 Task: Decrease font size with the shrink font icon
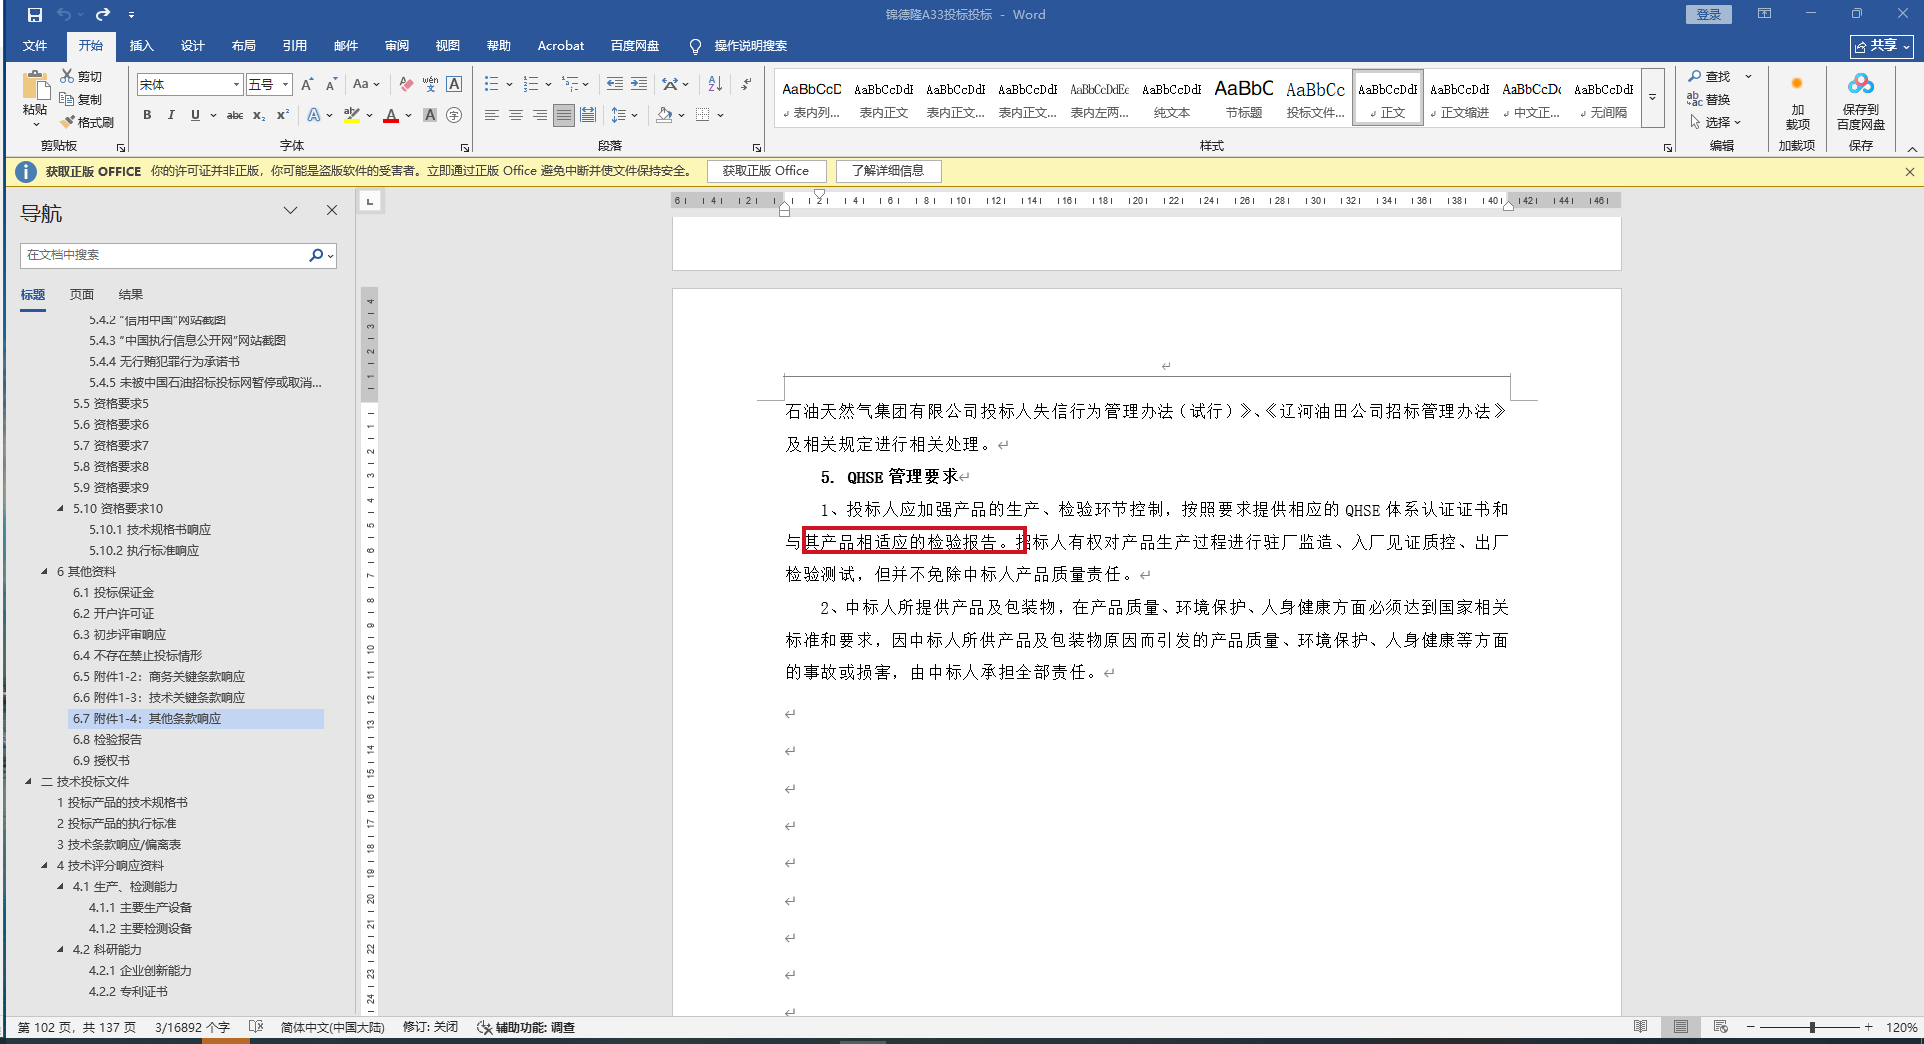[x=331, y=84]
